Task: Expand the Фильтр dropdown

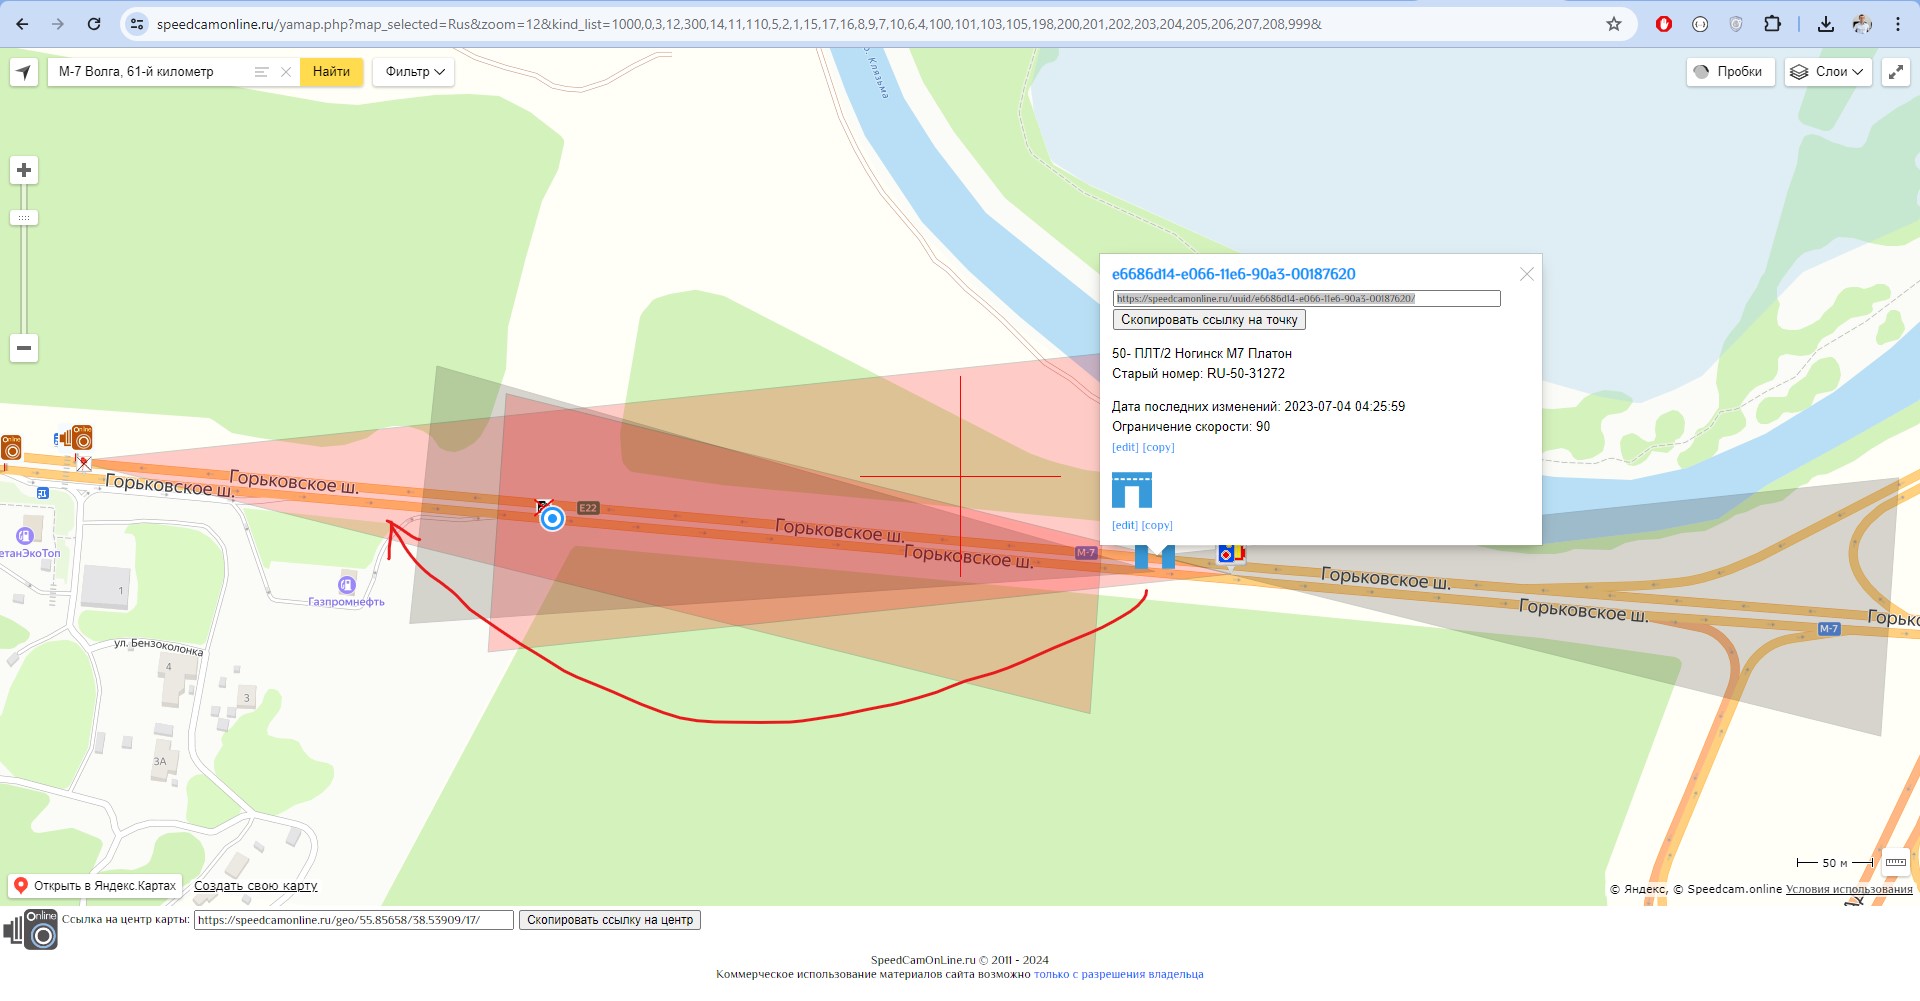Action: pyautogui.click(x=414, y=72)
